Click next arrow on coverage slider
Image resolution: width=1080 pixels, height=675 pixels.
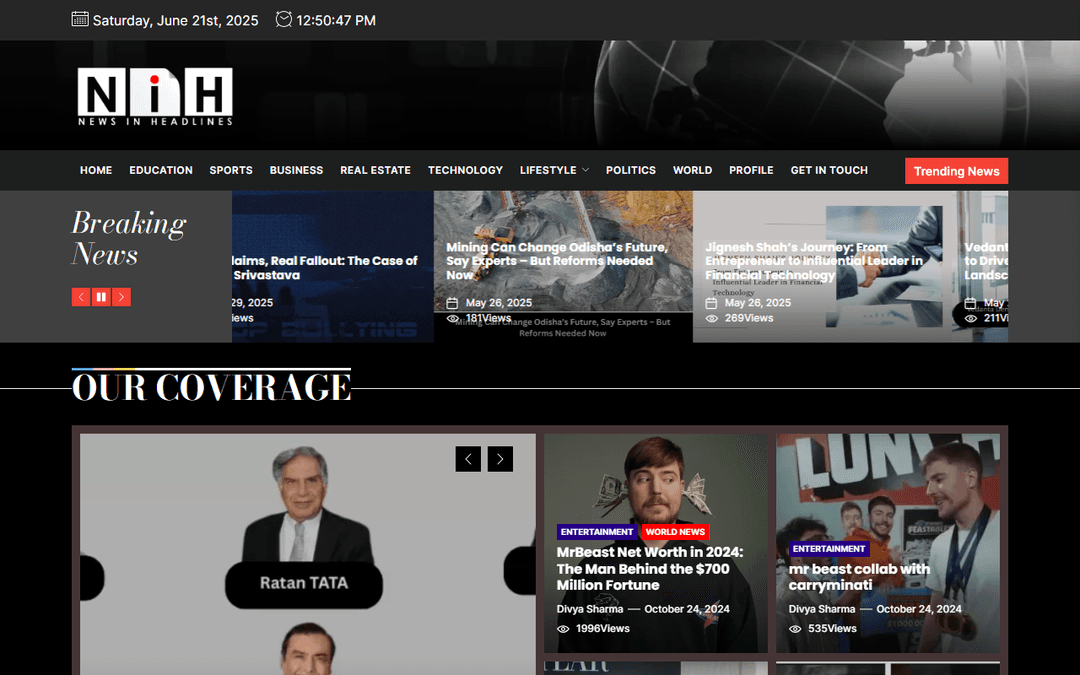click(x=500, y=459)
